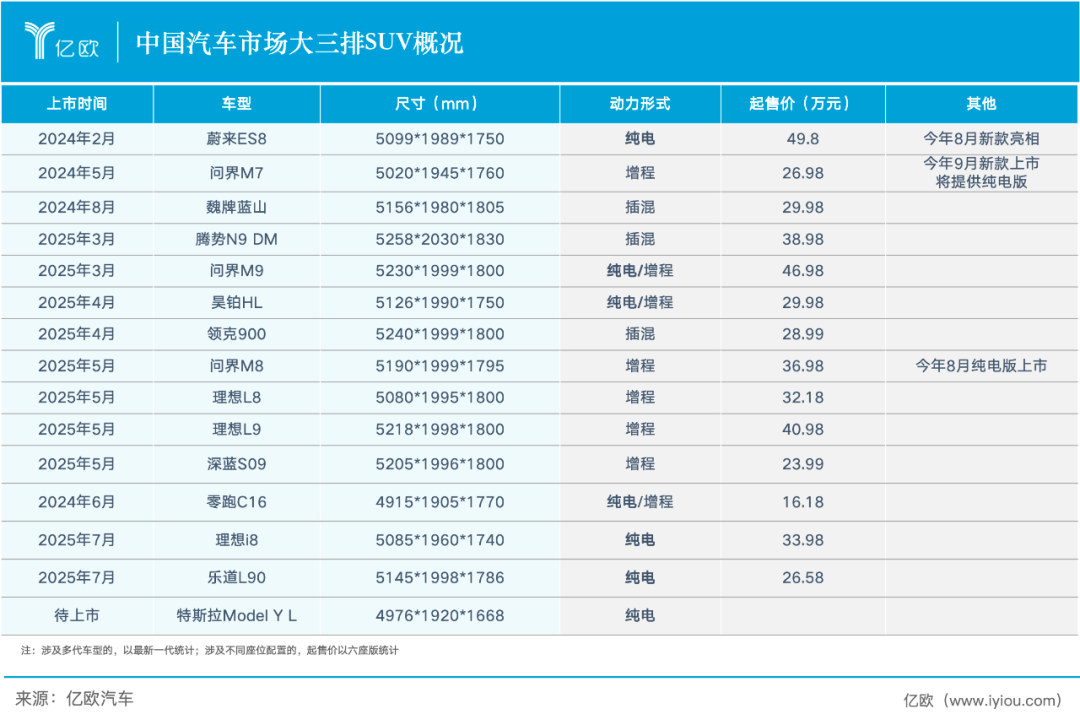The image size is (1080, 725).
Task: Click the price 26.58
Action: pyautogui.click(x=802, y=578)
